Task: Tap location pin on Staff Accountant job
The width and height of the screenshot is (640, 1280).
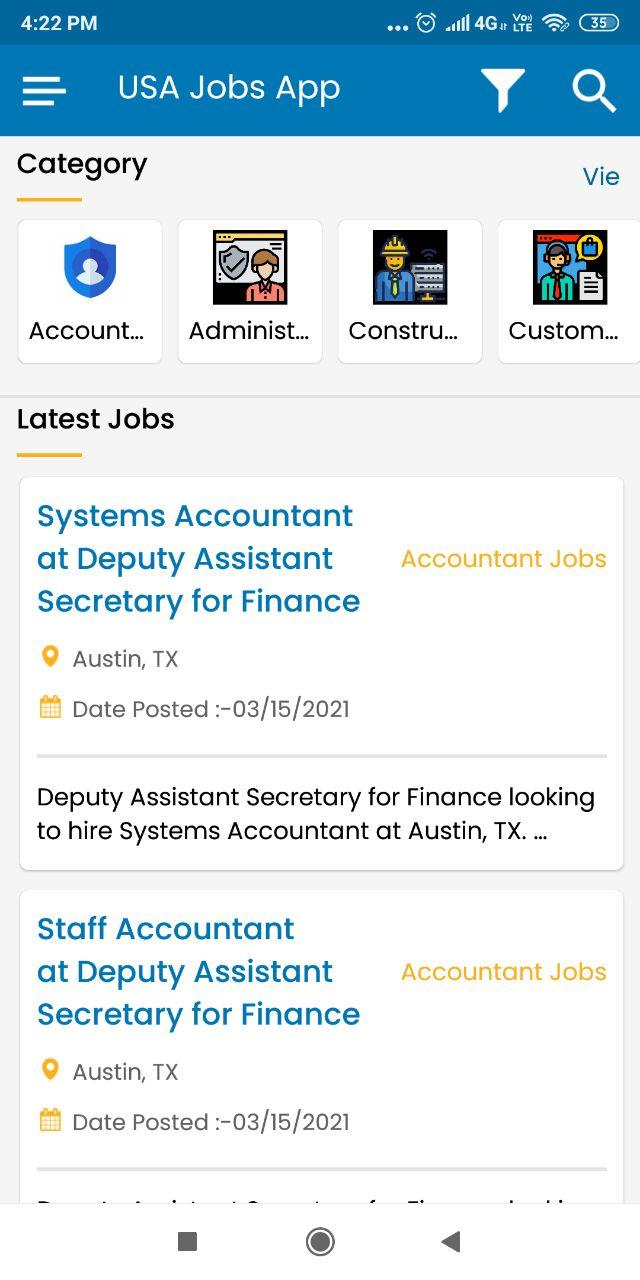Action: pos(50,1070)
